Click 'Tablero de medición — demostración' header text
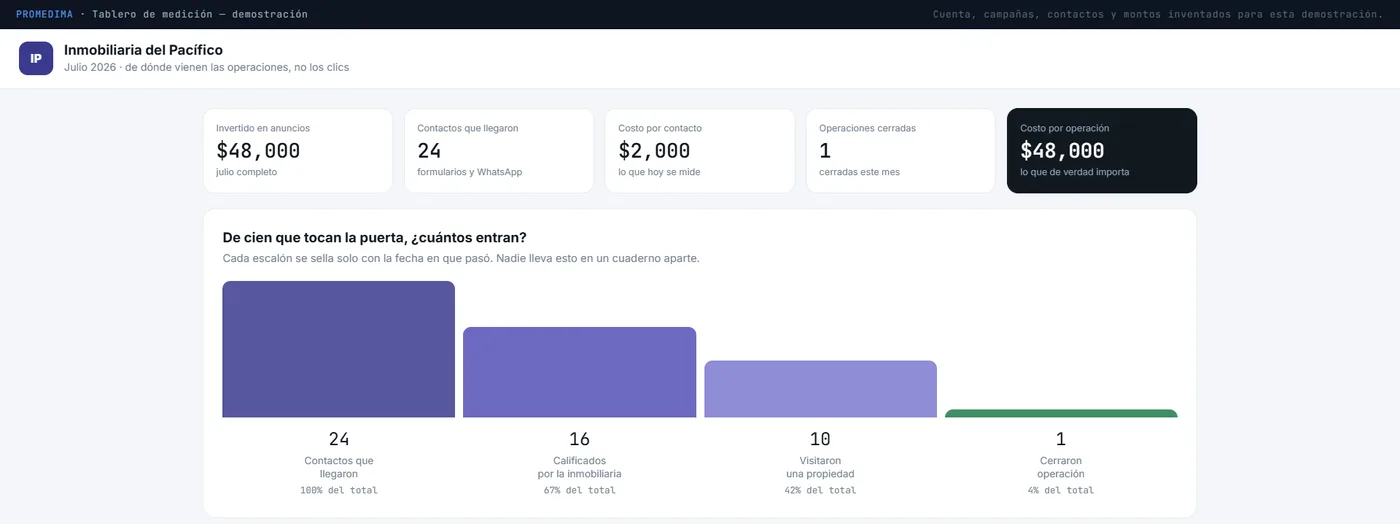1400x524 pixels. pyautogui.click(x=200, y=14)
